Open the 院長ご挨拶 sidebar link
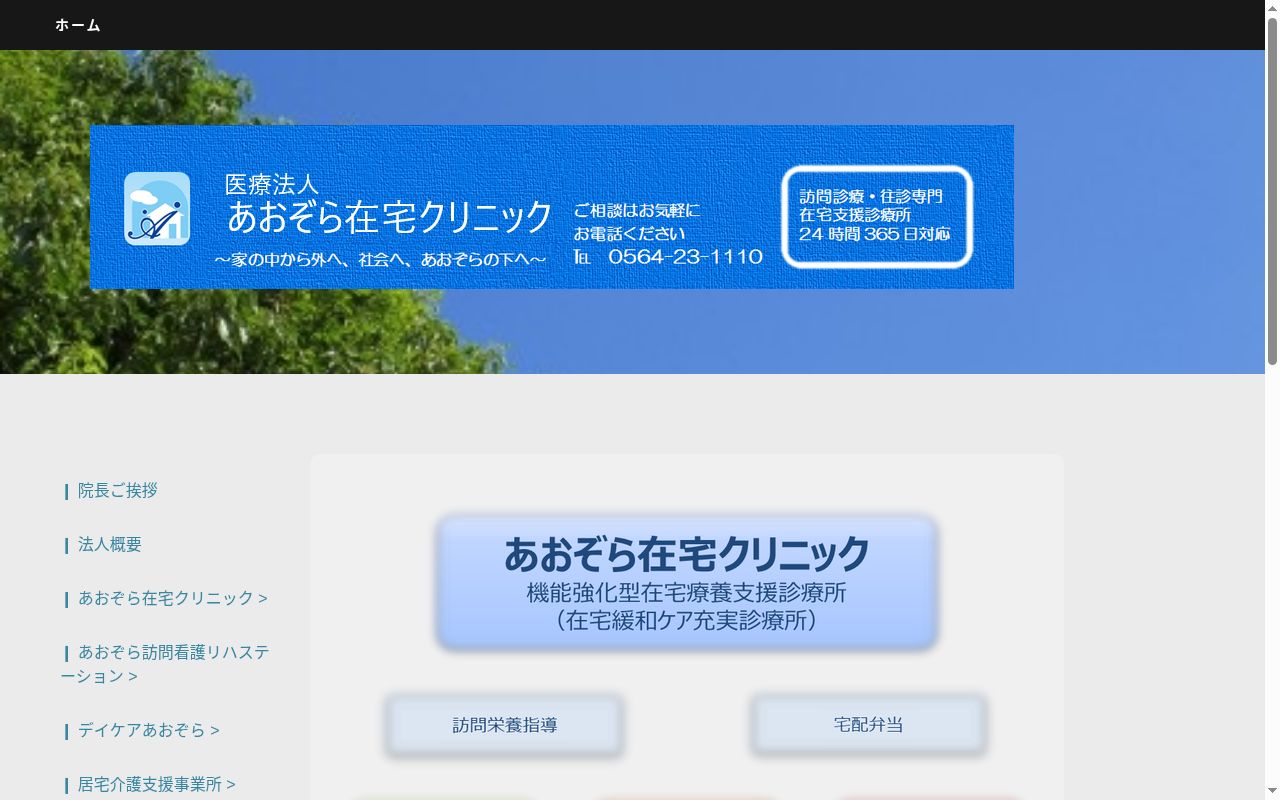This screenshot has width=1280, height=800. (x=118, y=490)
